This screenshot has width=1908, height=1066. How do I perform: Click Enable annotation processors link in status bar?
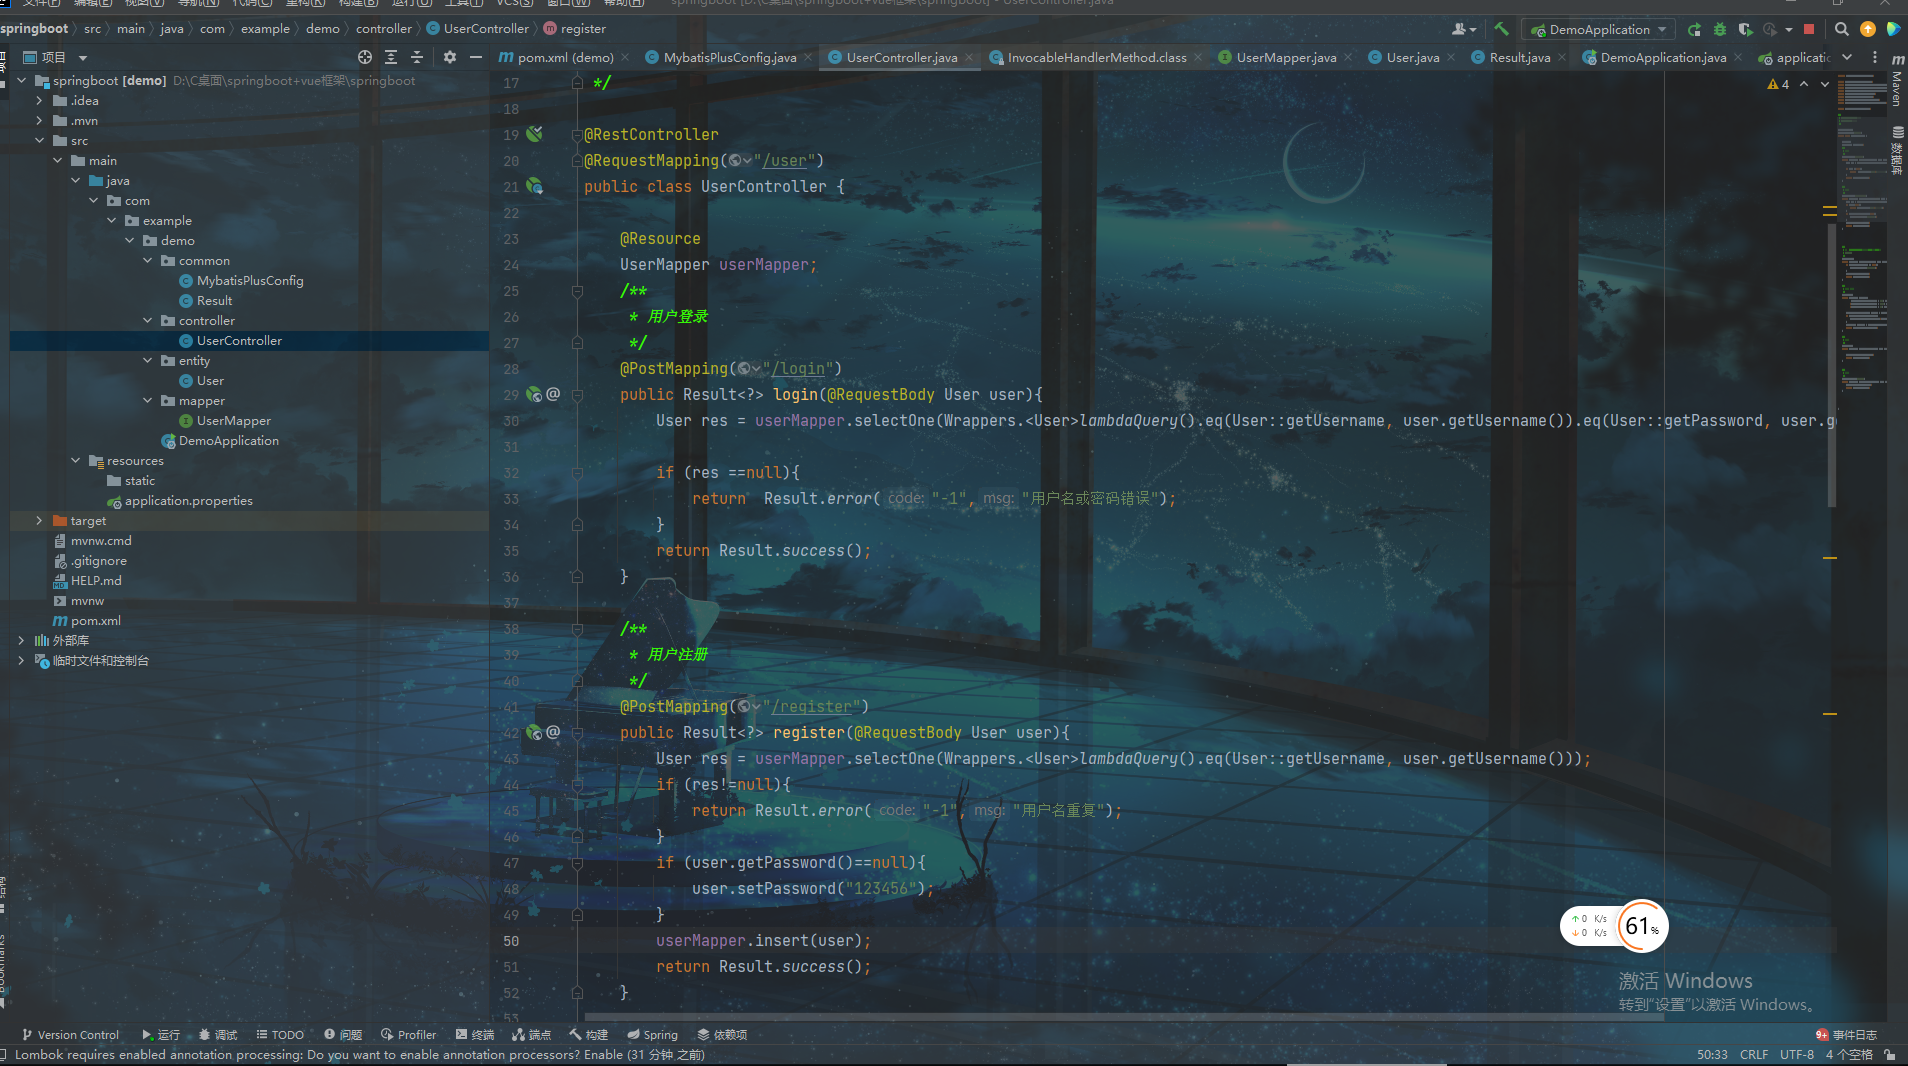pyautogui.click(x=603, y=1054)
